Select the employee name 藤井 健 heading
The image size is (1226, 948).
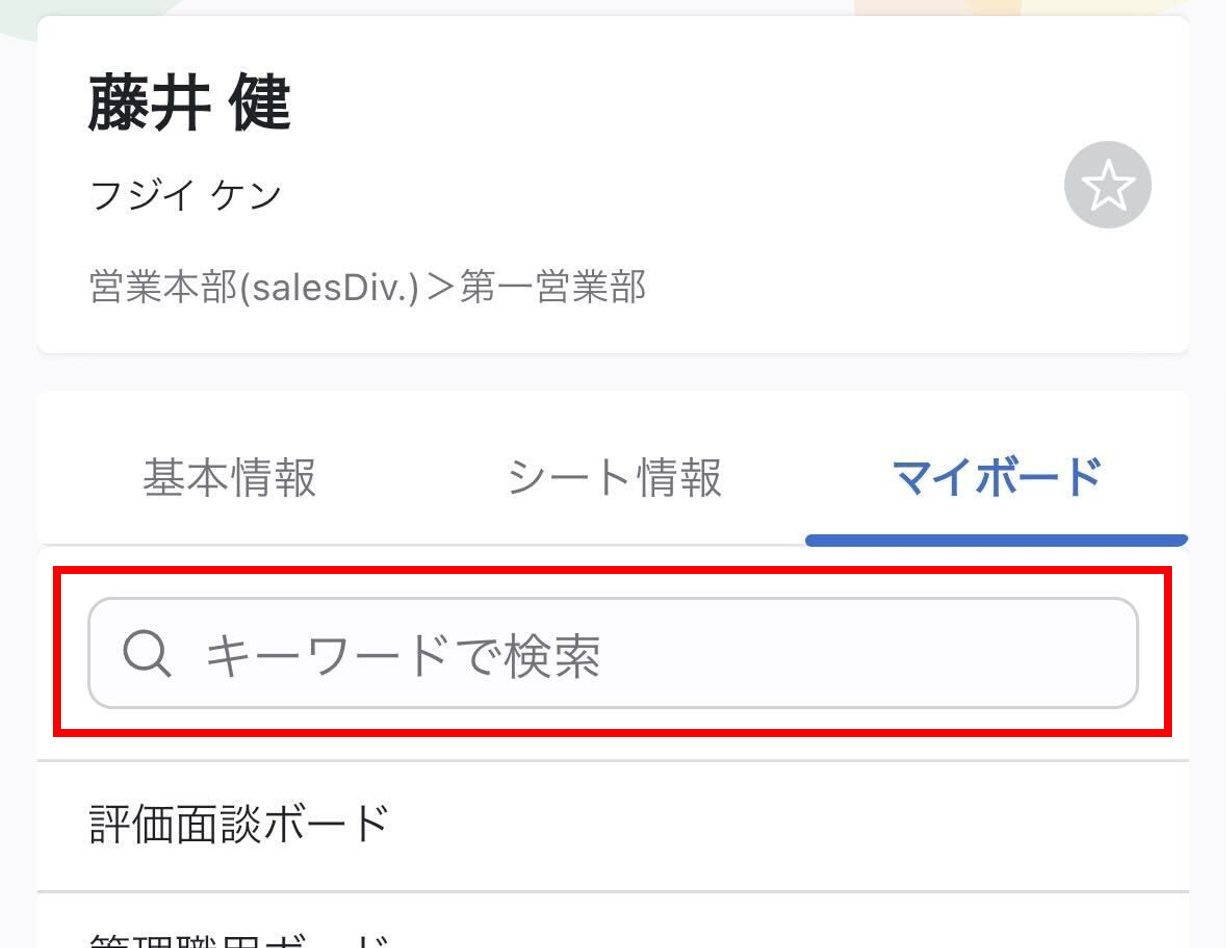(x=189, y=105)
